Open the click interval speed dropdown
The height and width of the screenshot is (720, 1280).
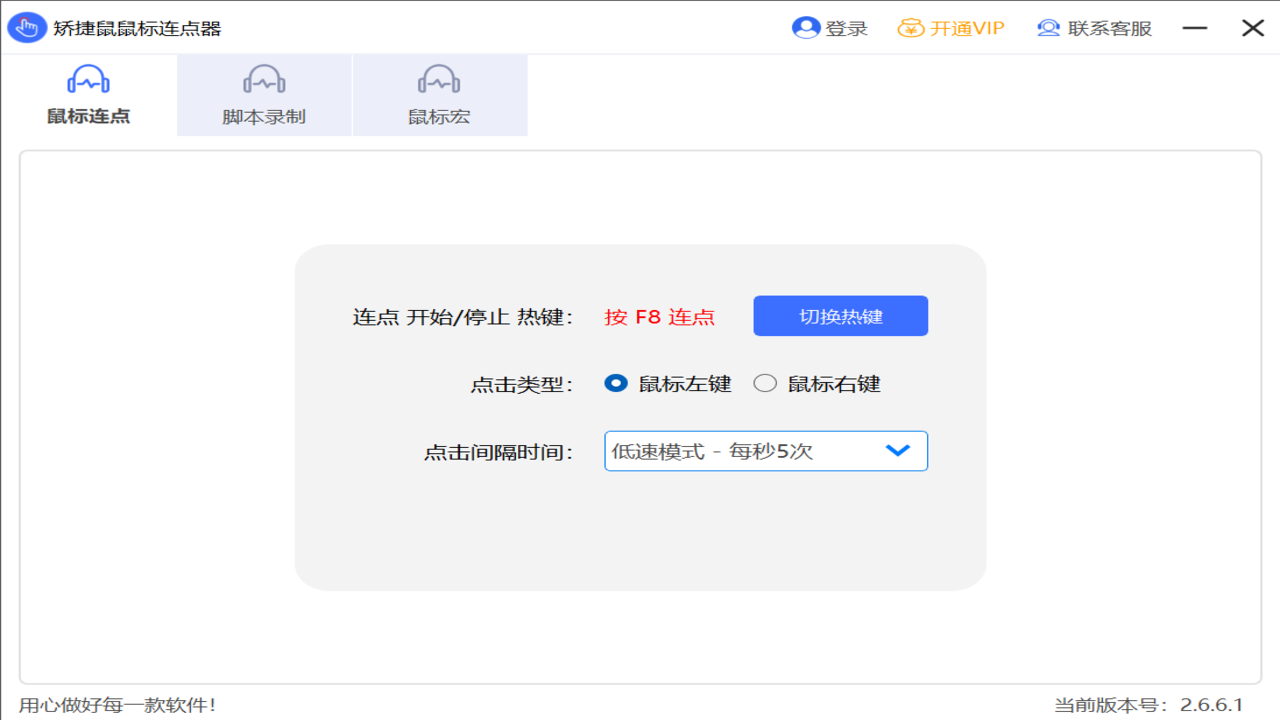(766, 451)
